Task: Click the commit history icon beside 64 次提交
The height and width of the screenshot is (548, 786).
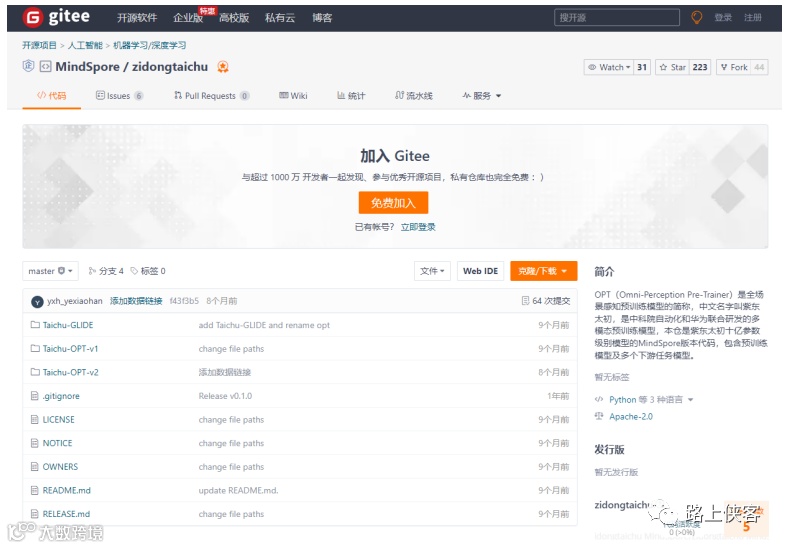Action: (x=525, y=300)
